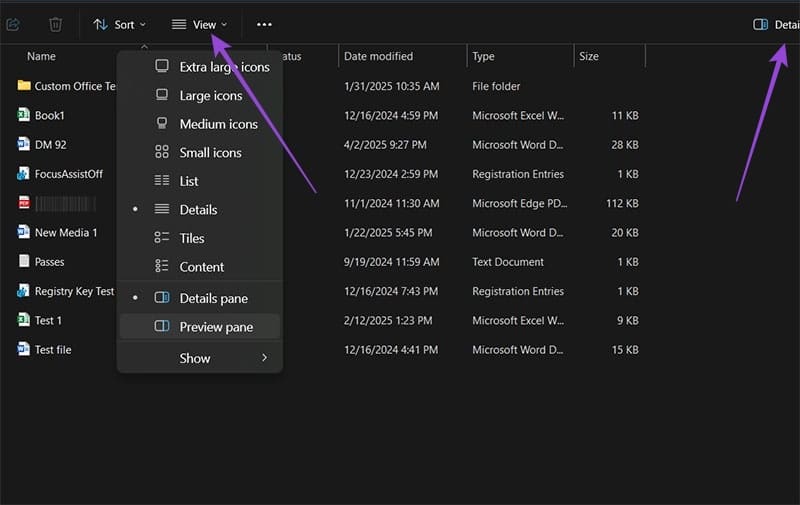Select the Test file row
This screenshot has height=505, width=800.
click(x=327, y=349)
